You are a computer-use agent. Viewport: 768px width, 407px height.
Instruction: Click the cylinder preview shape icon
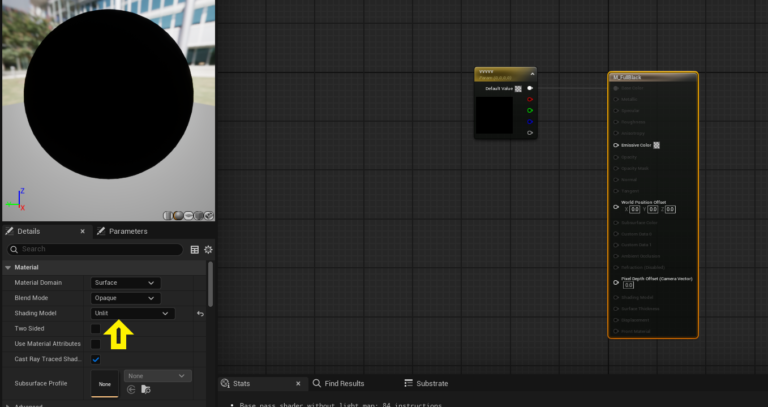pyautogui.click(x=167, y=215)
